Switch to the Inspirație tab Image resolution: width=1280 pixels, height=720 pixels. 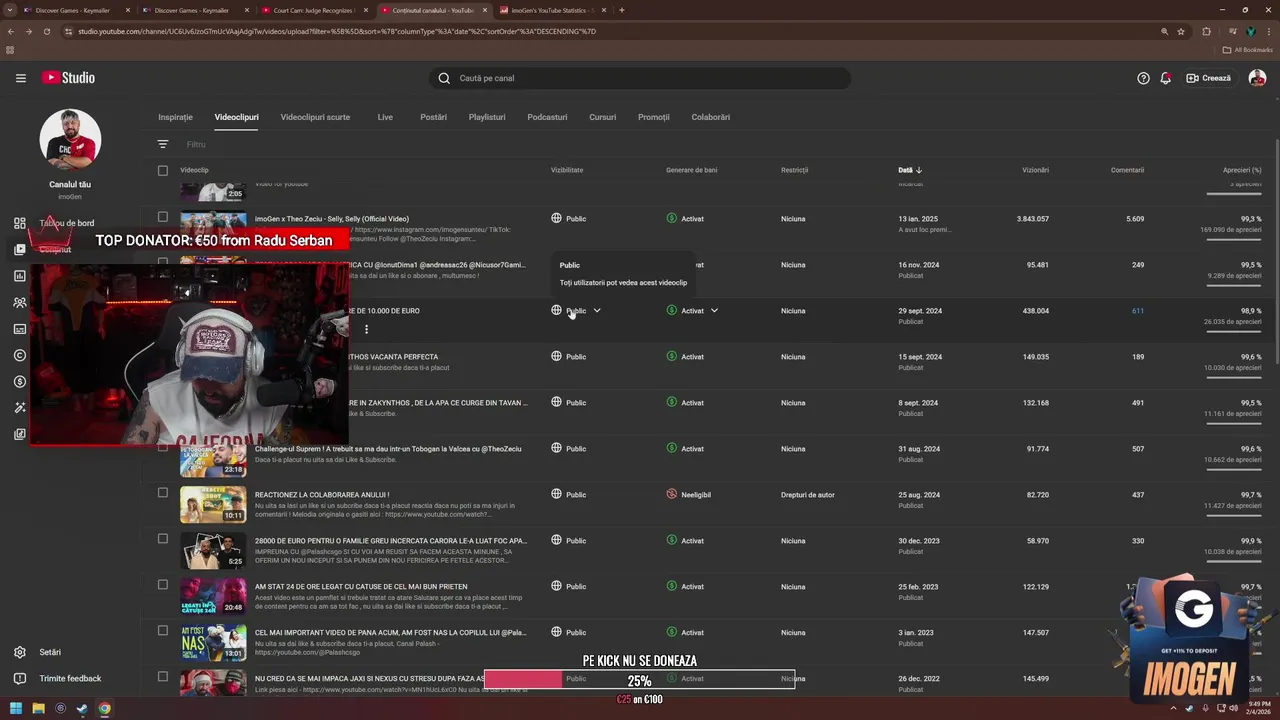[175, 117]
